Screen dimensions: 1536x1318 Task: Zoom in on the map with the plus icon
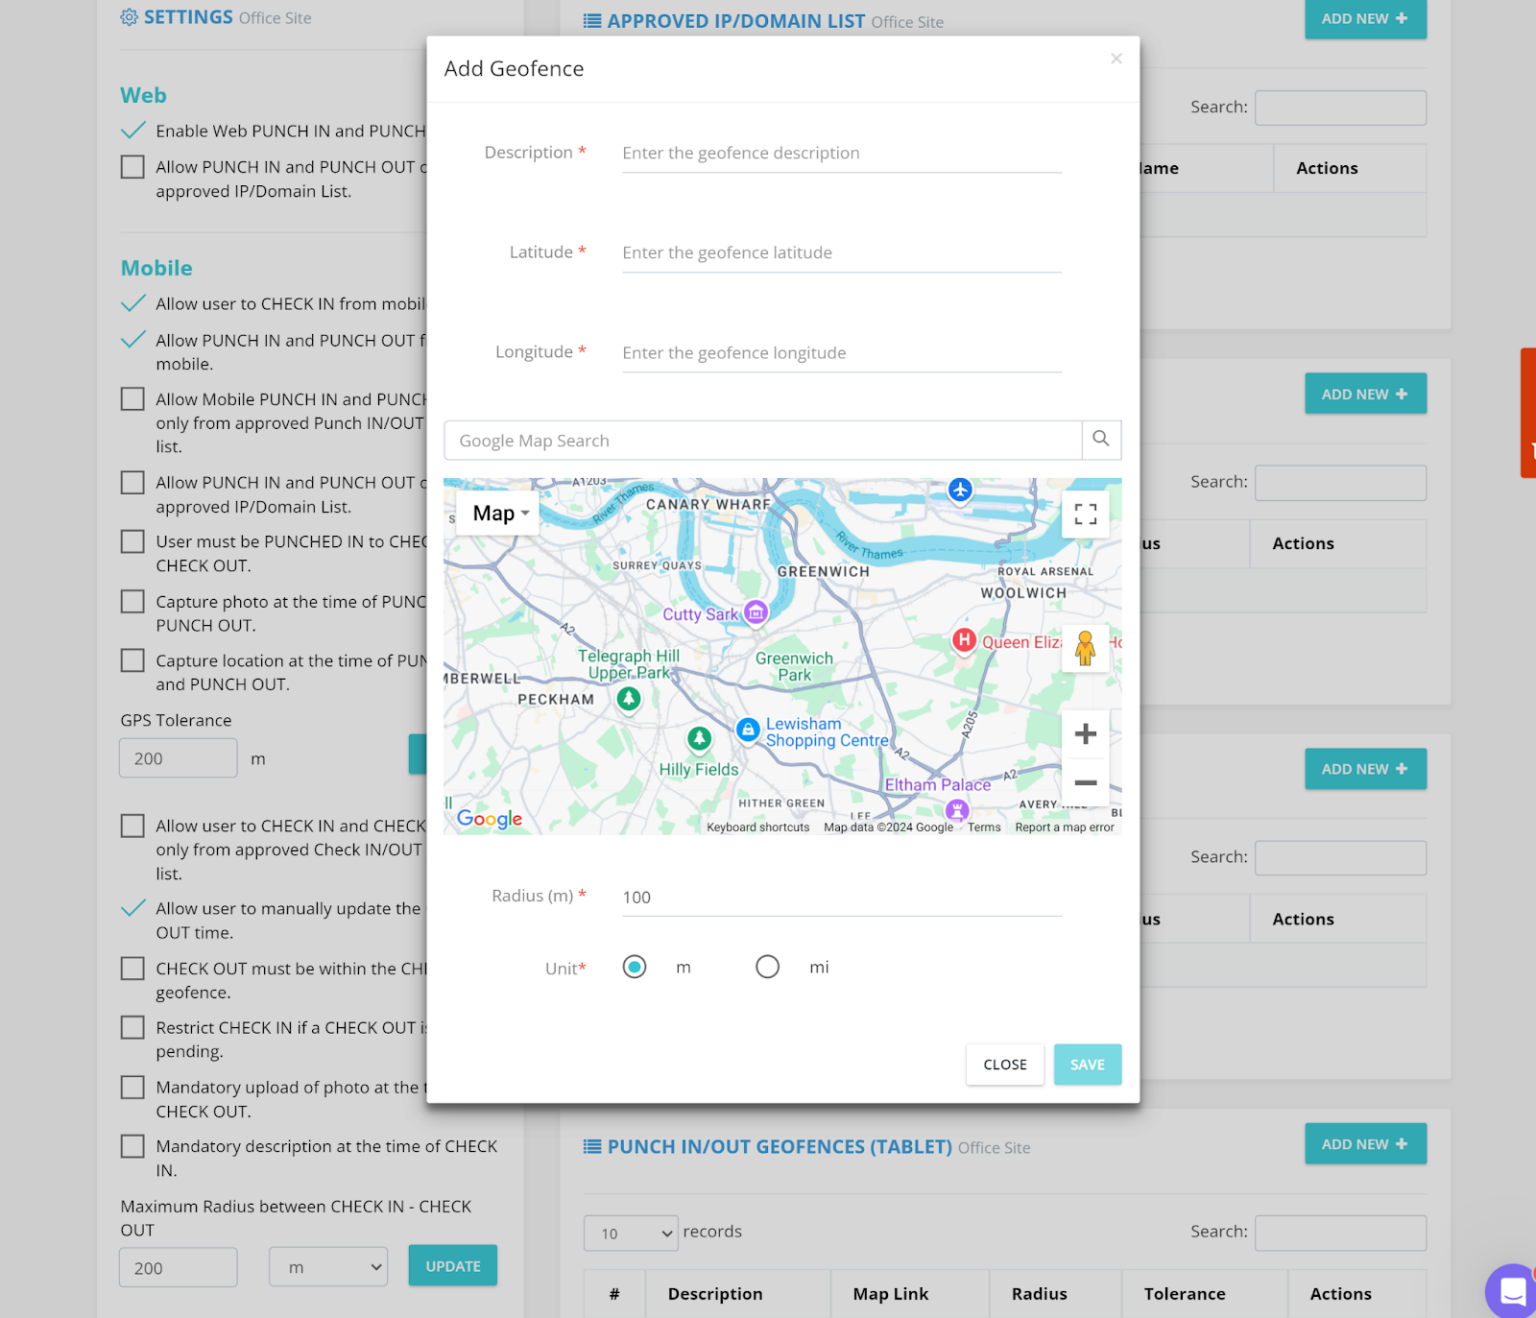pos(1085,733)
